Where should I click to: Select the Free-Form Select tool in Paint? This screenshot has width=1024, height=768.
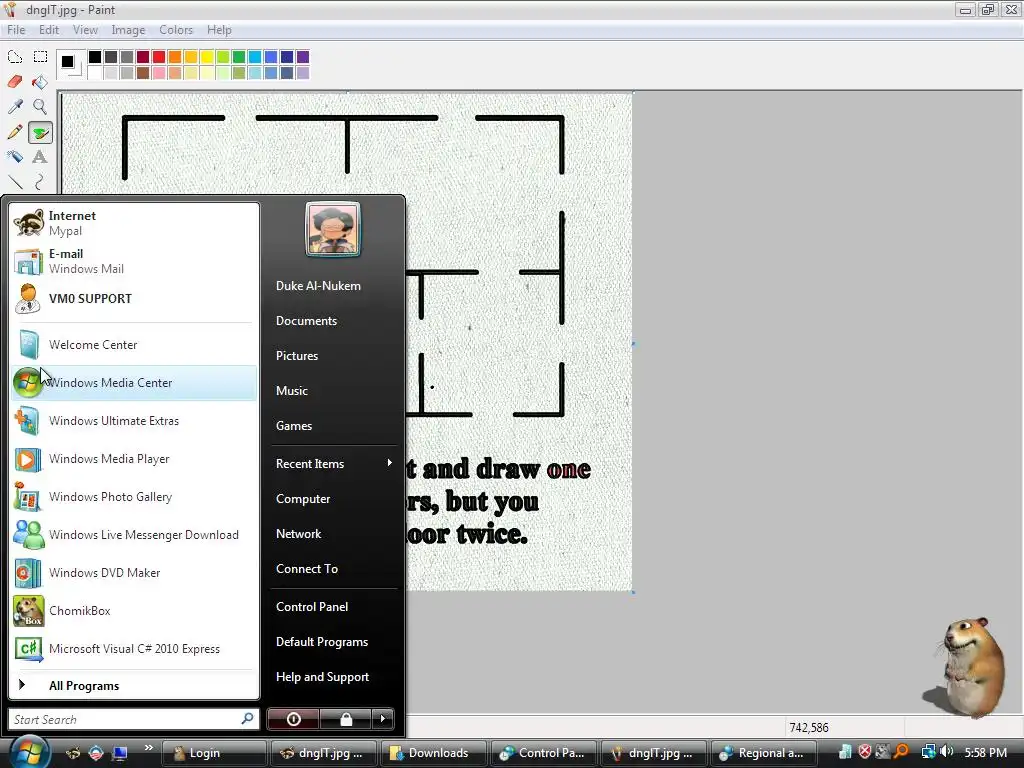pos(15,57)
